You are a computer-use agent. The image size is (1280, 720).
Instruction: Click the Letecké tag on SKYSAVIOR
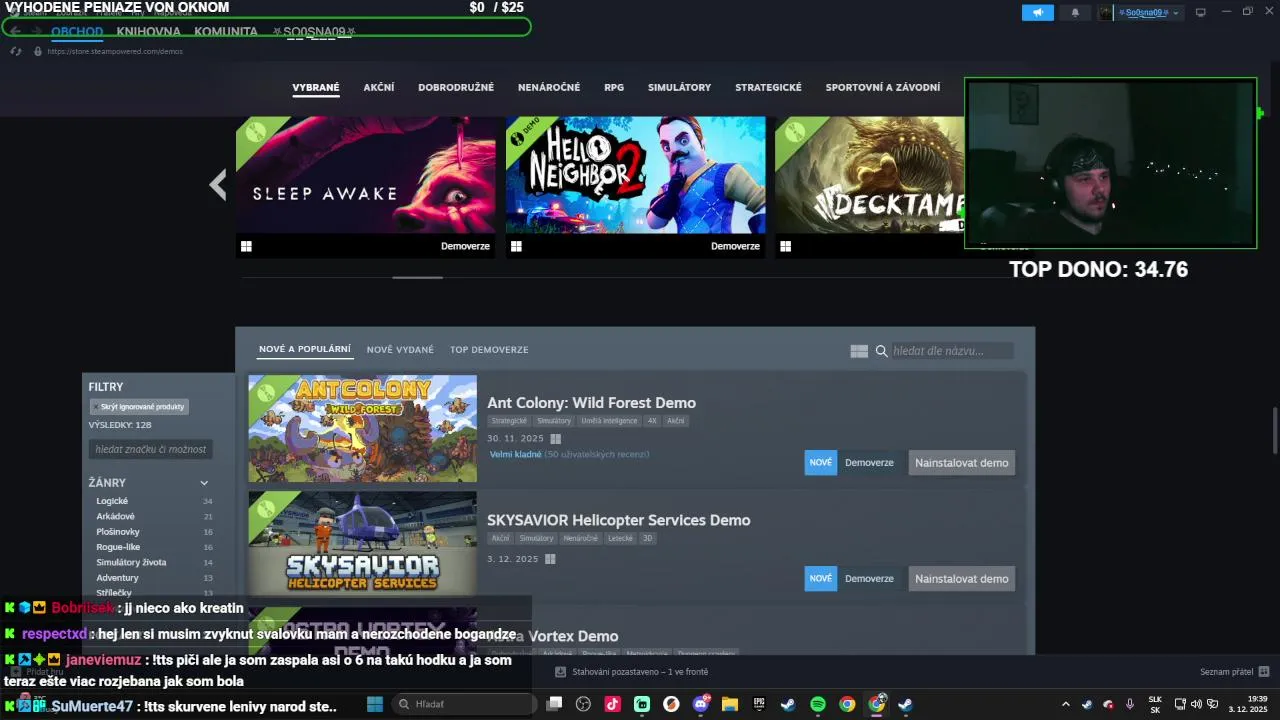click(x=620, y=538)
